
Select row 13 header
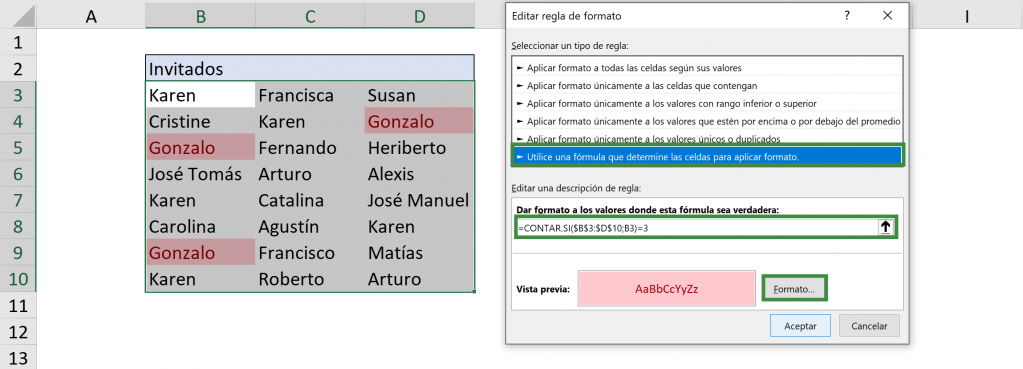pyautogui.click(x=18, y=357)
